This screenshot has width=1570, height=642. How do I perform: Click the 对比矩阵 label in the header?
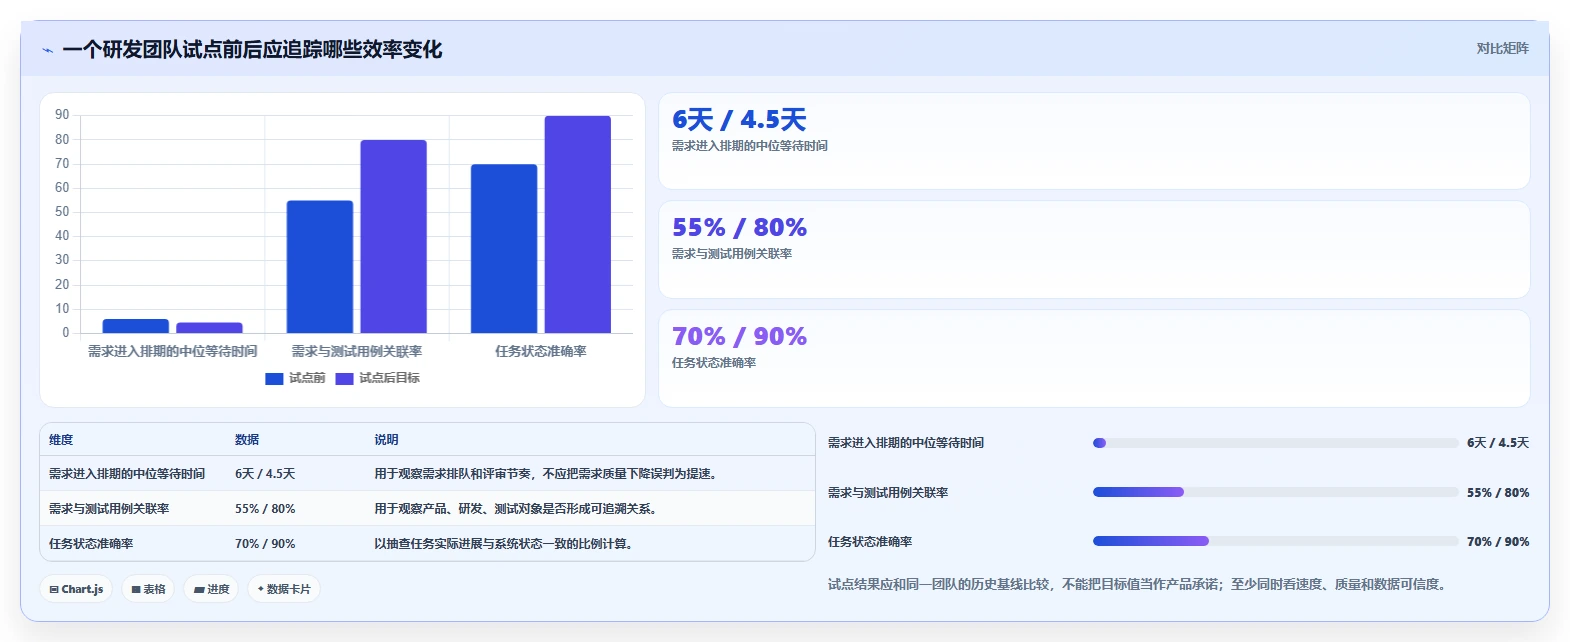[x=1502, y=48]
